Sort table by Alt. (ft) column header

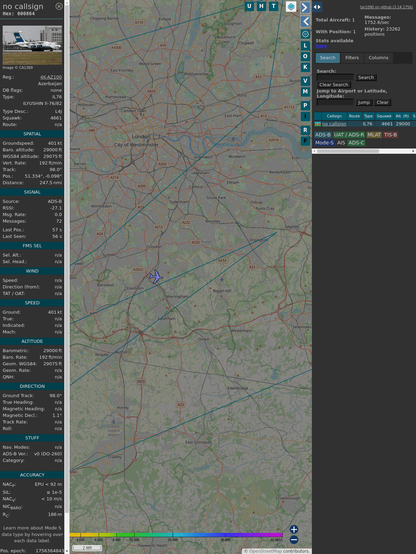[x=402, y=116]
